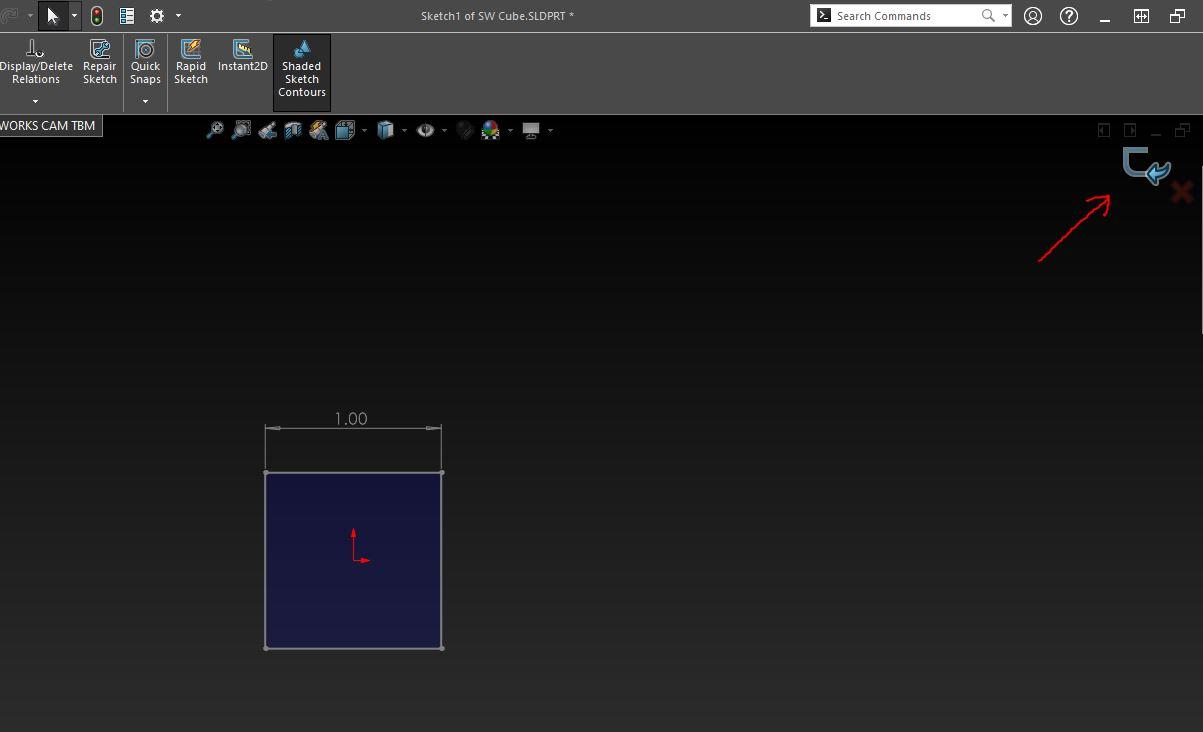This screenshot has height=732, width=1203.
Task: Click Zoom to Fit icon
Action: click(215, 130)
